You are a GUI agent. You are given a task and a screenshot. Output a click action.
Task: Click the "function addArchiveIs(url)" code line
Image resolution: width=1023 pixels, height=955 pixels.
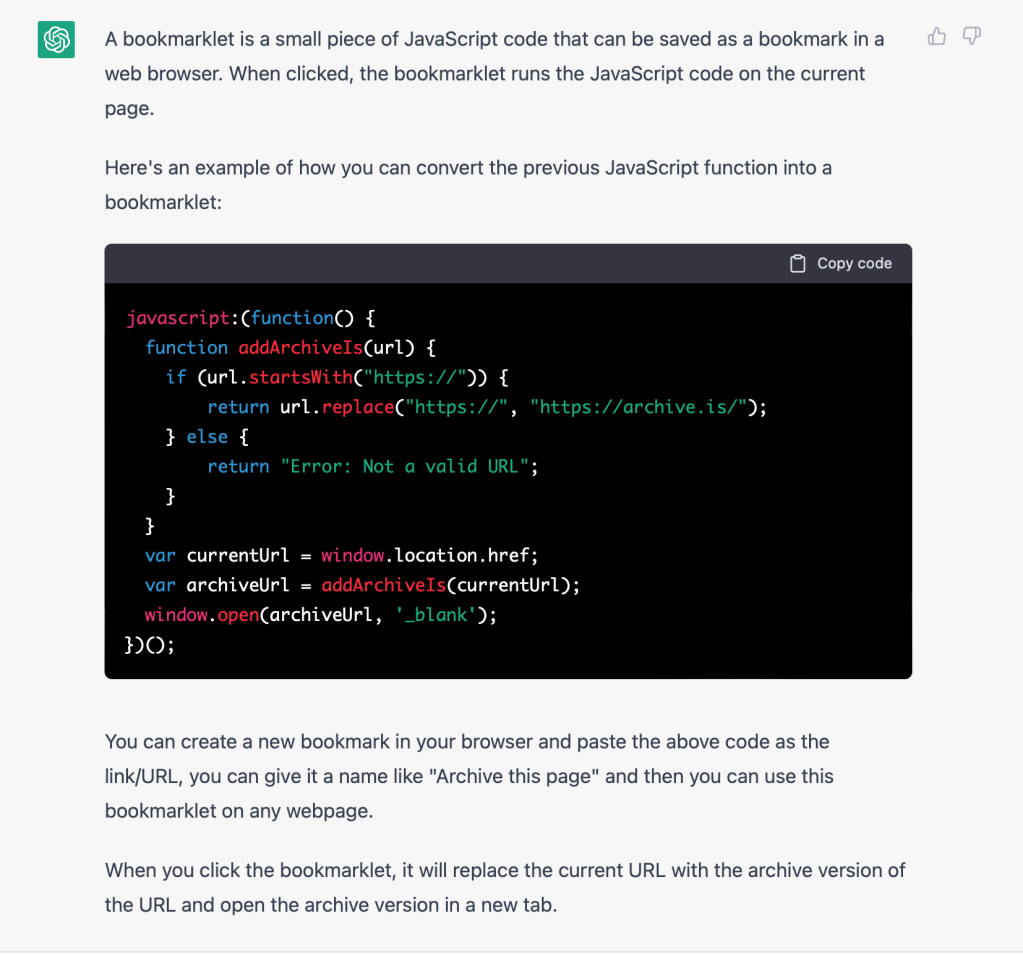291,348
